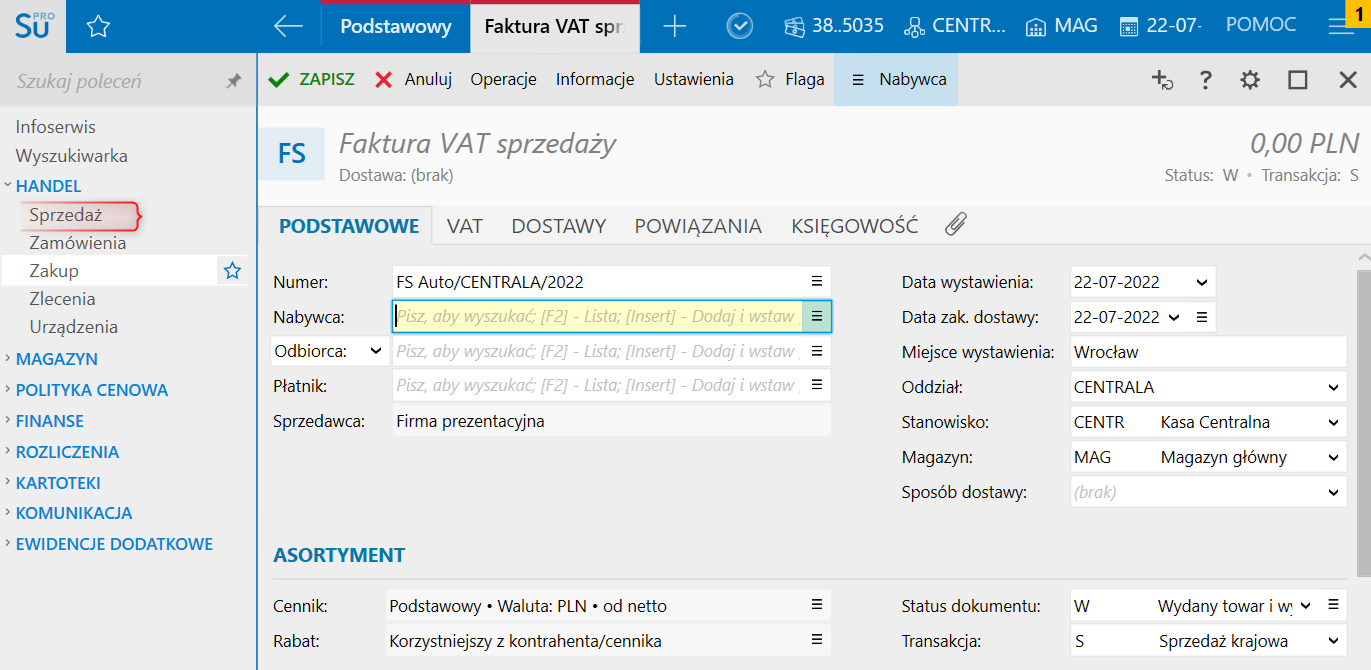Add Zakup to favorites with star
The width and height of the screenshot is (1371, 670).
tap(232, 270)
